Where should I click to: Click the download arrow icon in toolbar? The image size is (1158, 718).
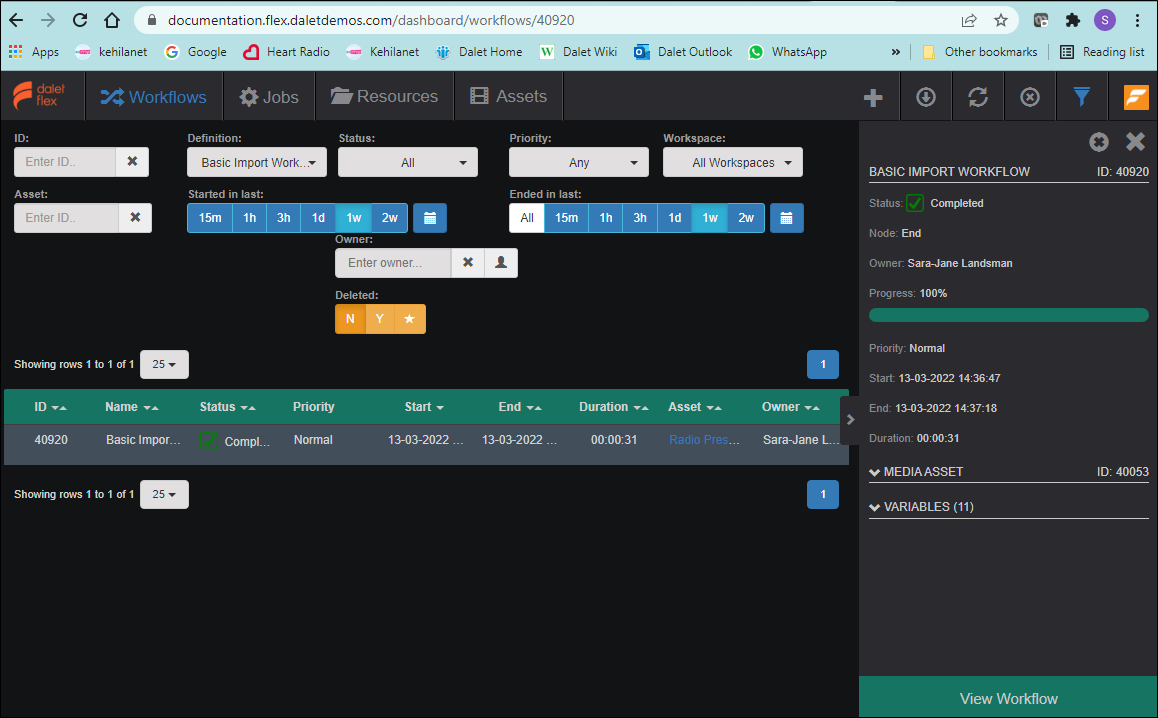tap(926, 97)
